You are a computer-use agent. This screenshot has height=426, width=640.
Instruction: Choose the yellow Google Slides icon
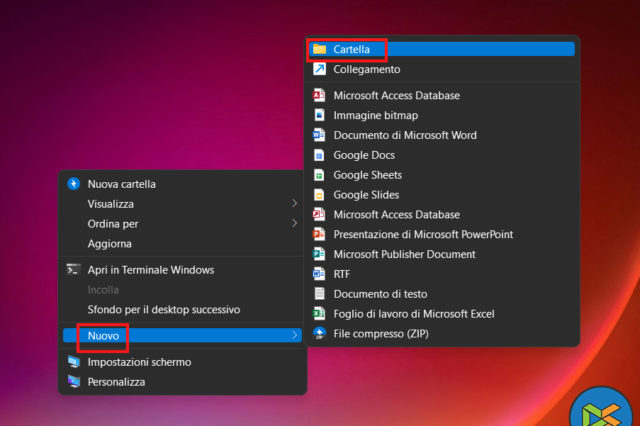(x=319, y=195)
